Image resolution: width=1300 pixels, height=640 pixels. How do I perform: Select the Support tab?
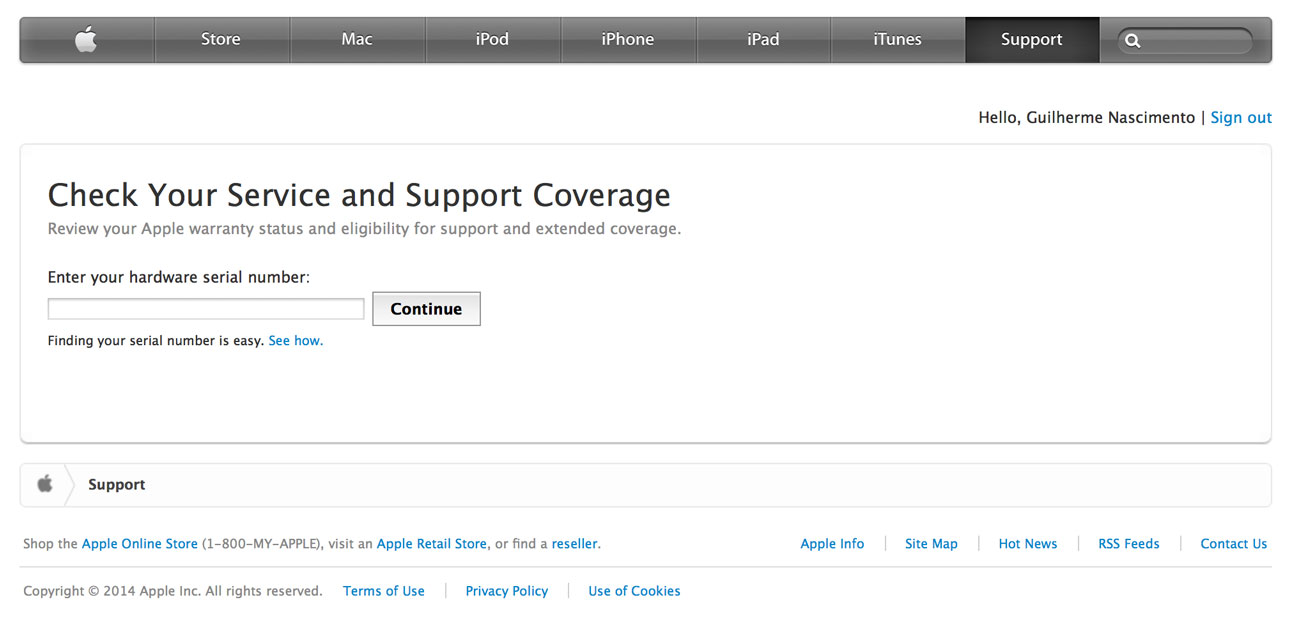(x=1032, y=40)
